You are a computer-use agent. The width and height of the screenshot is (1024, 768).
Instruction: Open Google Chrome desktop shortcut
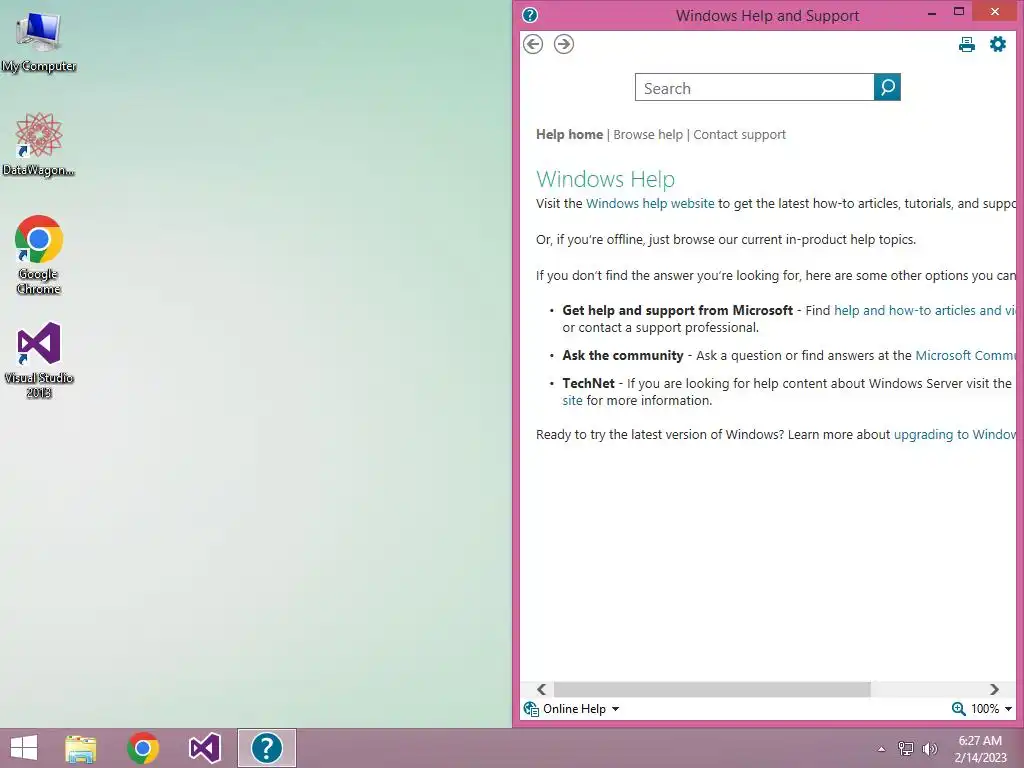39,255
